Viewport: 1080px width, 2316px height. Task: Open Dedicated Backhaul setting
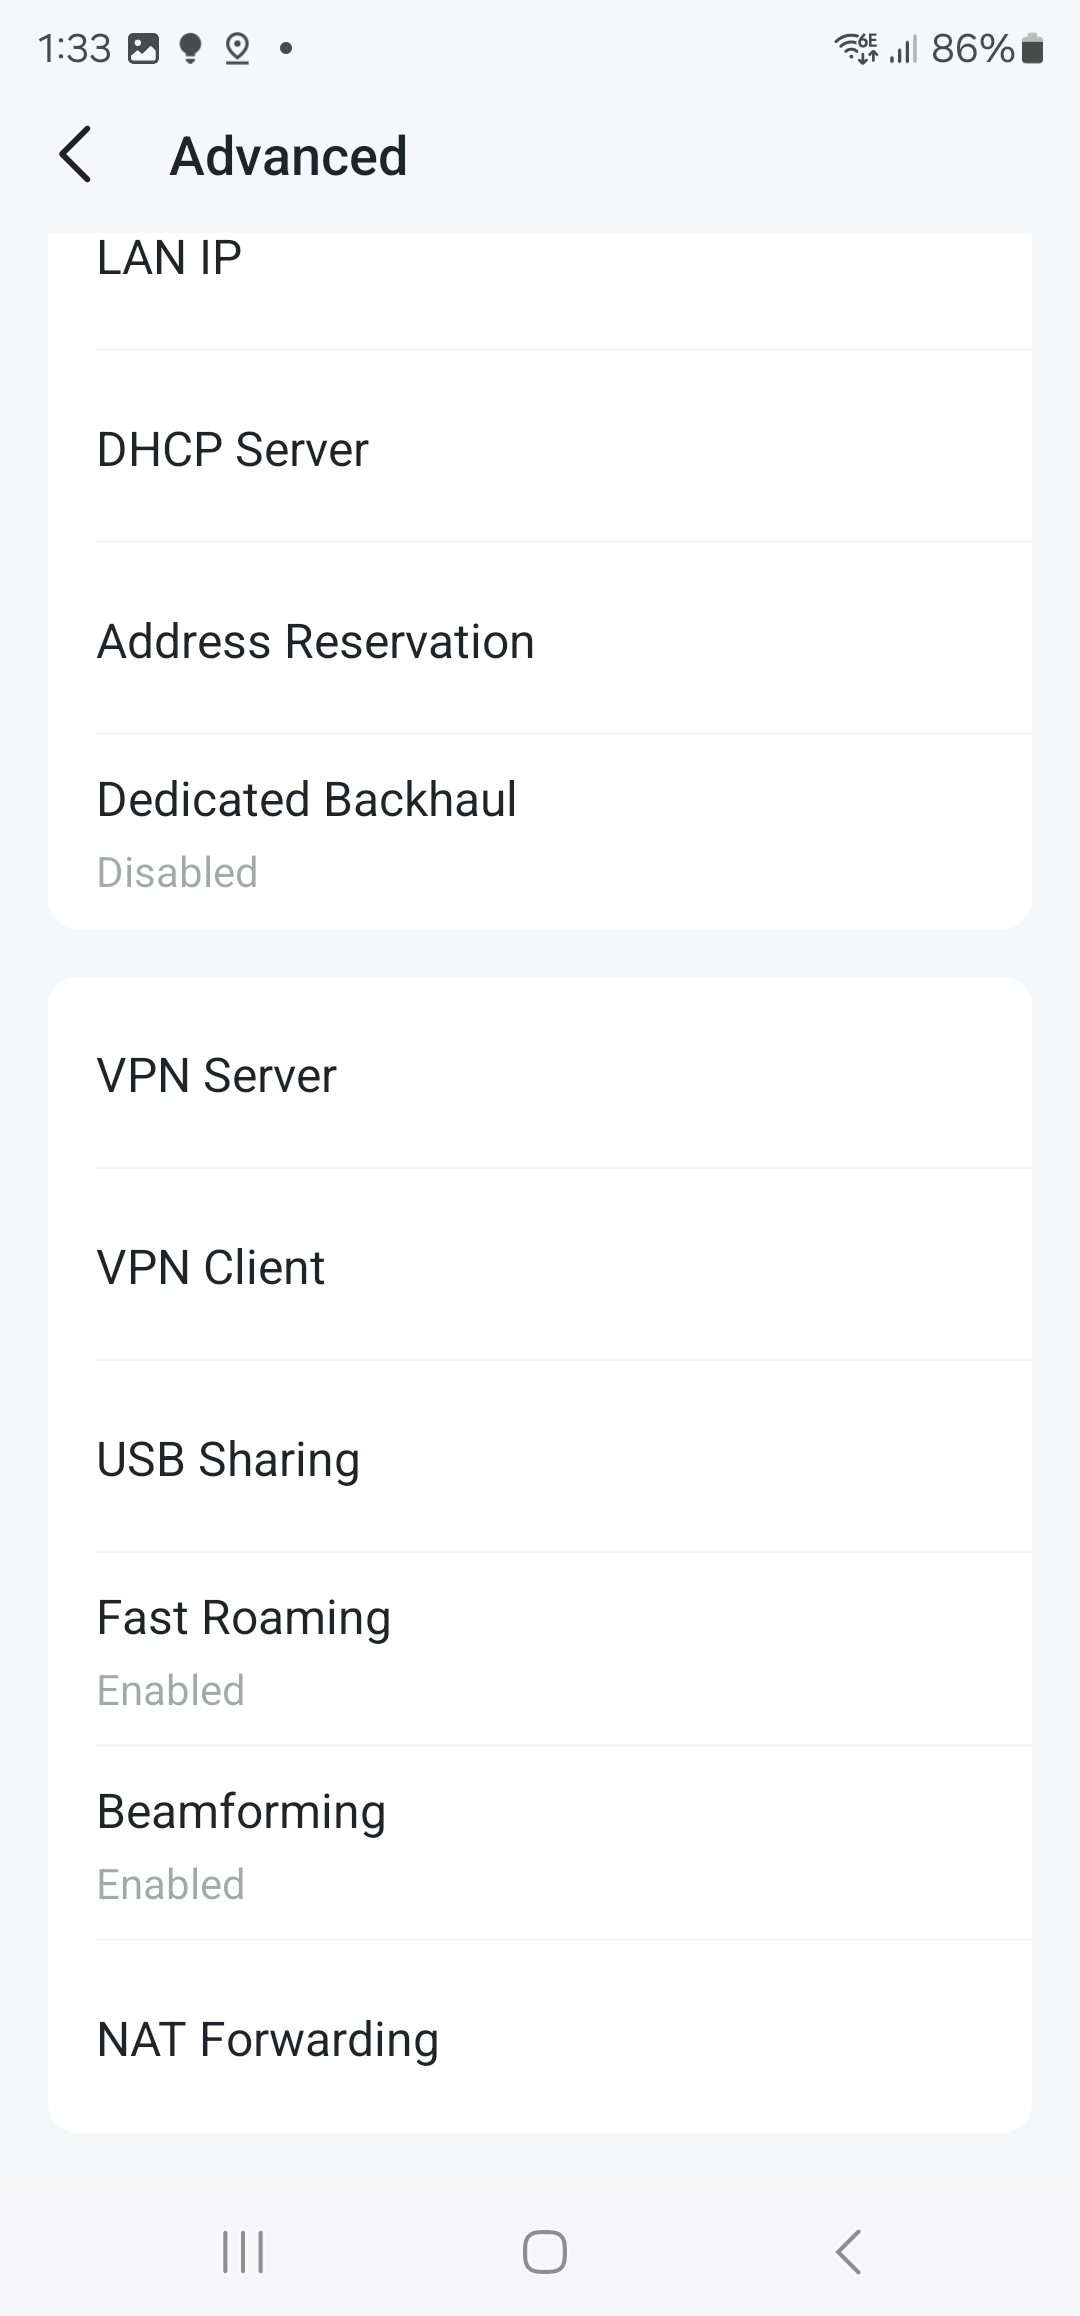pyautogui.click(x=540, y=832)
